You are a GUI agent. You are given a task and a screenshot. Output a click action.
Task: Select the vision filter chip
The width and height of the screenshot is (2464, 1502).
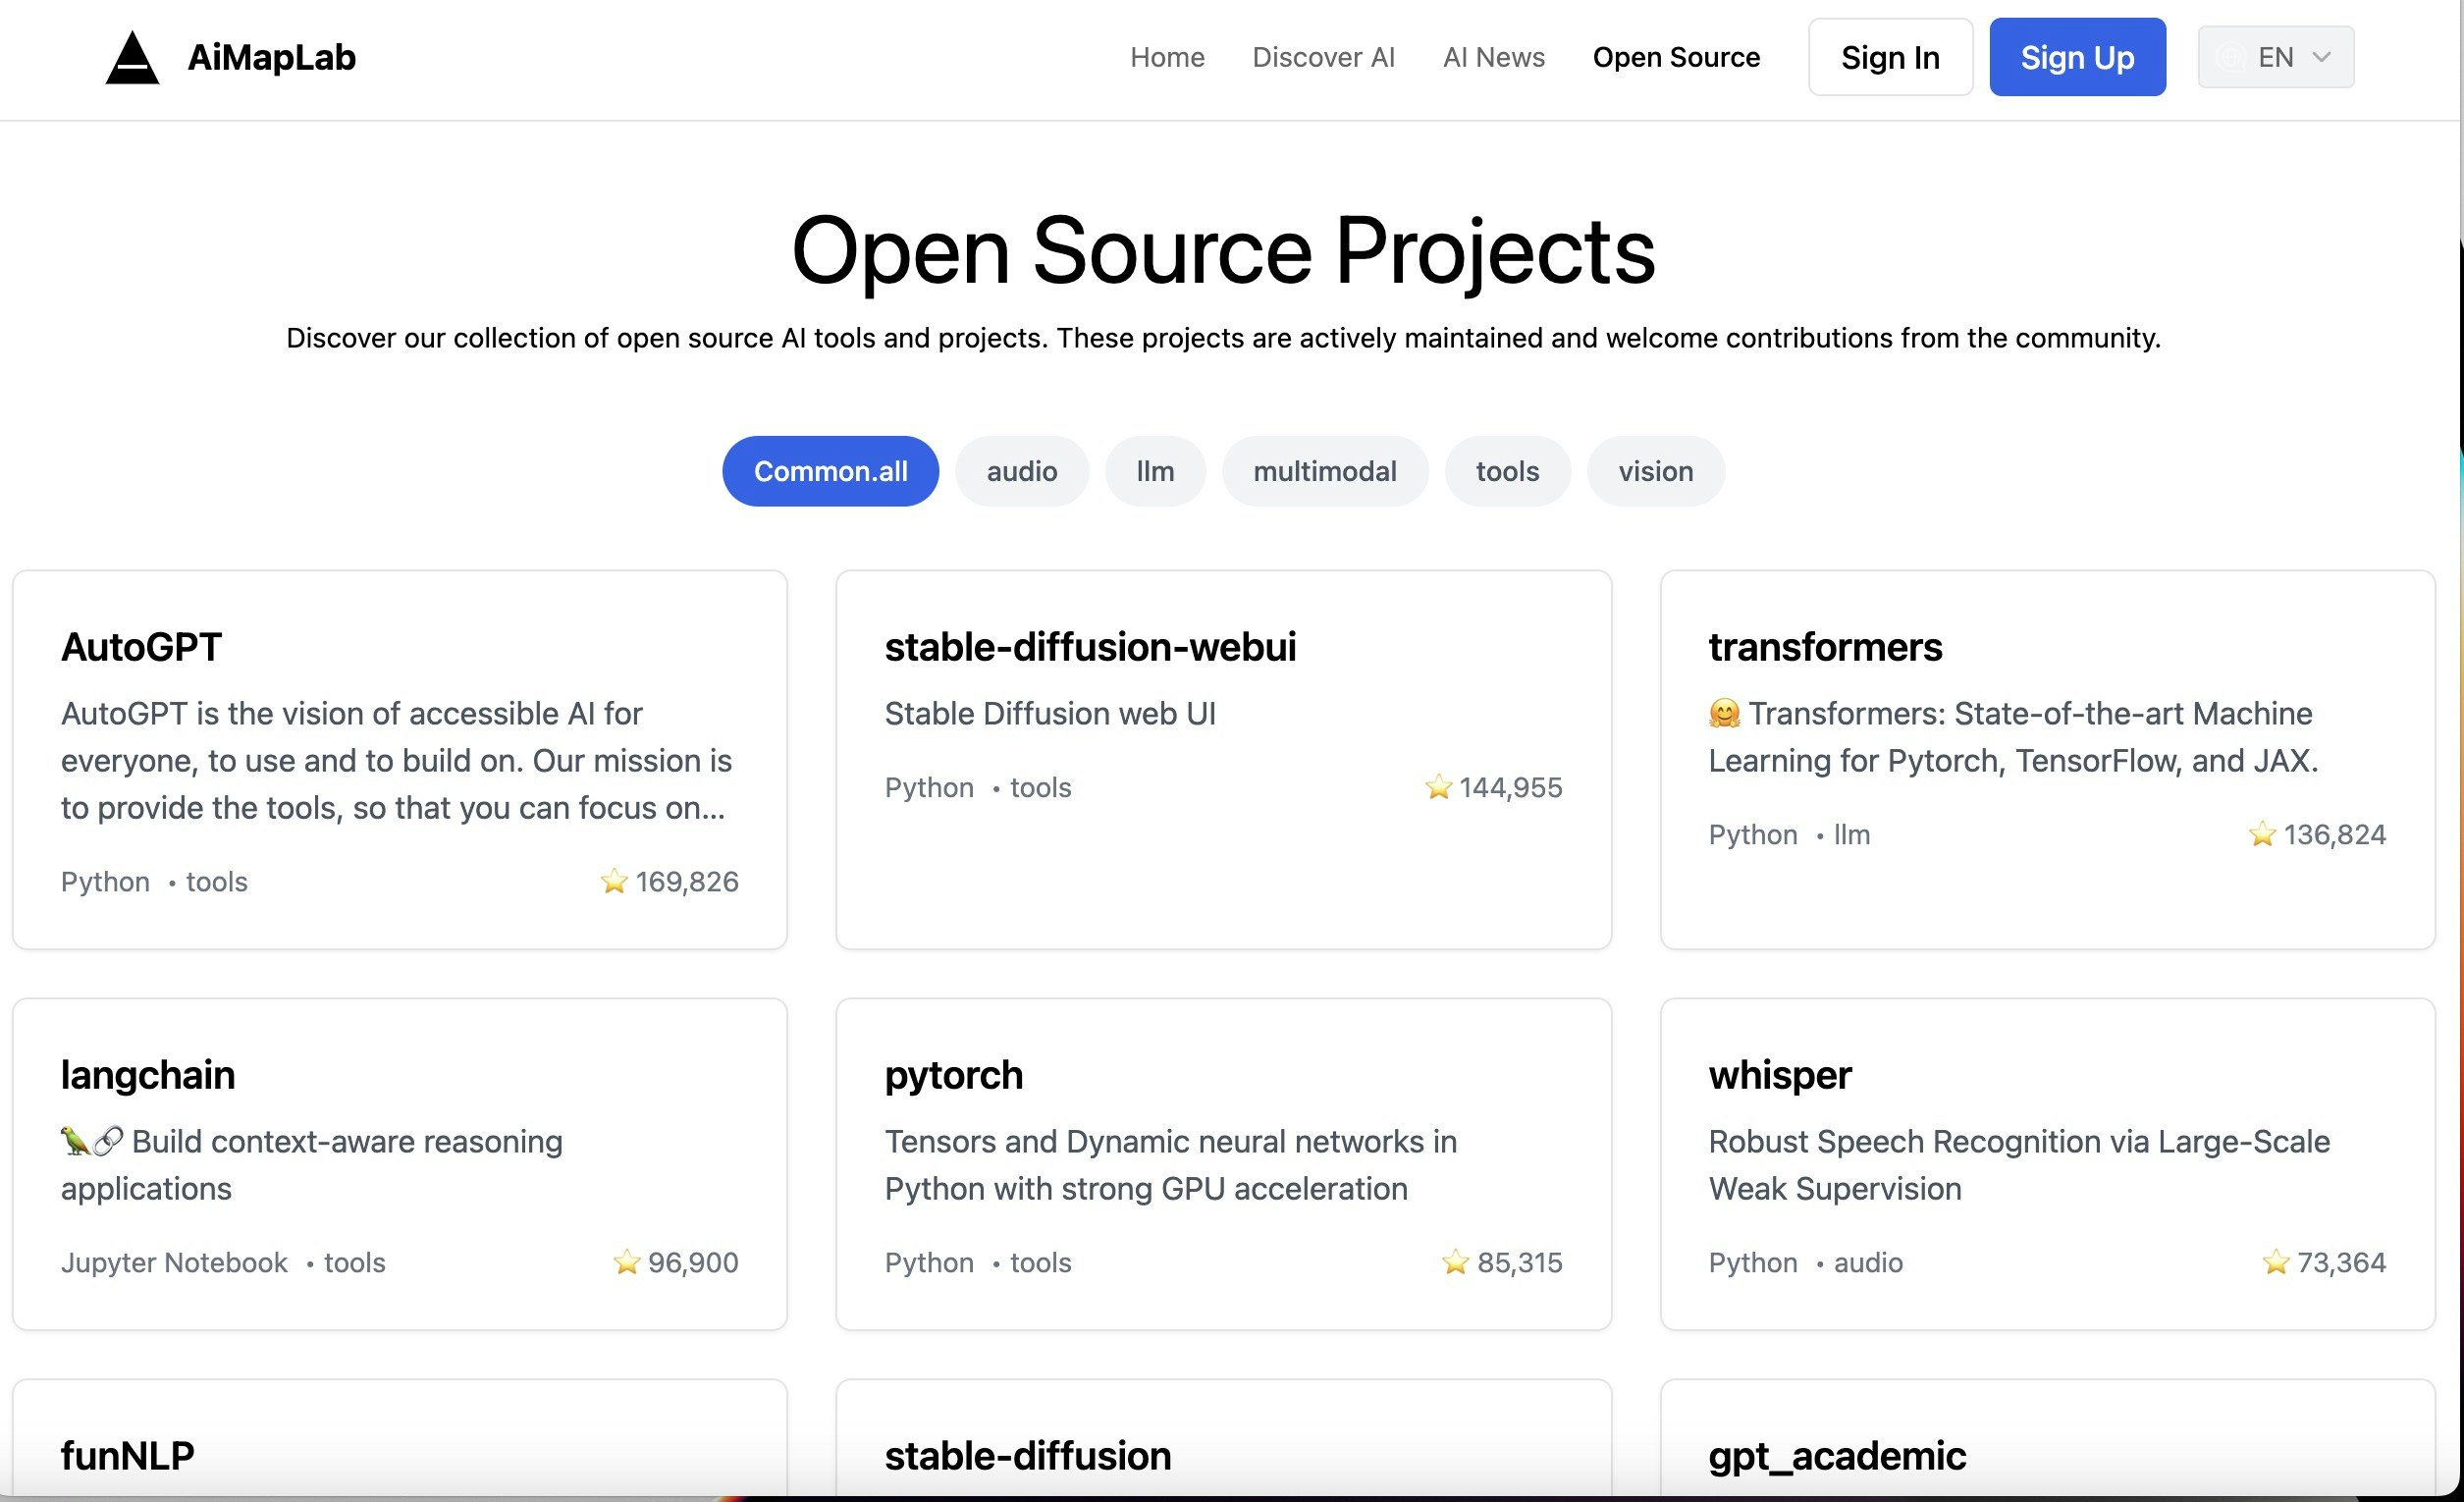(x=1655, y=471)
